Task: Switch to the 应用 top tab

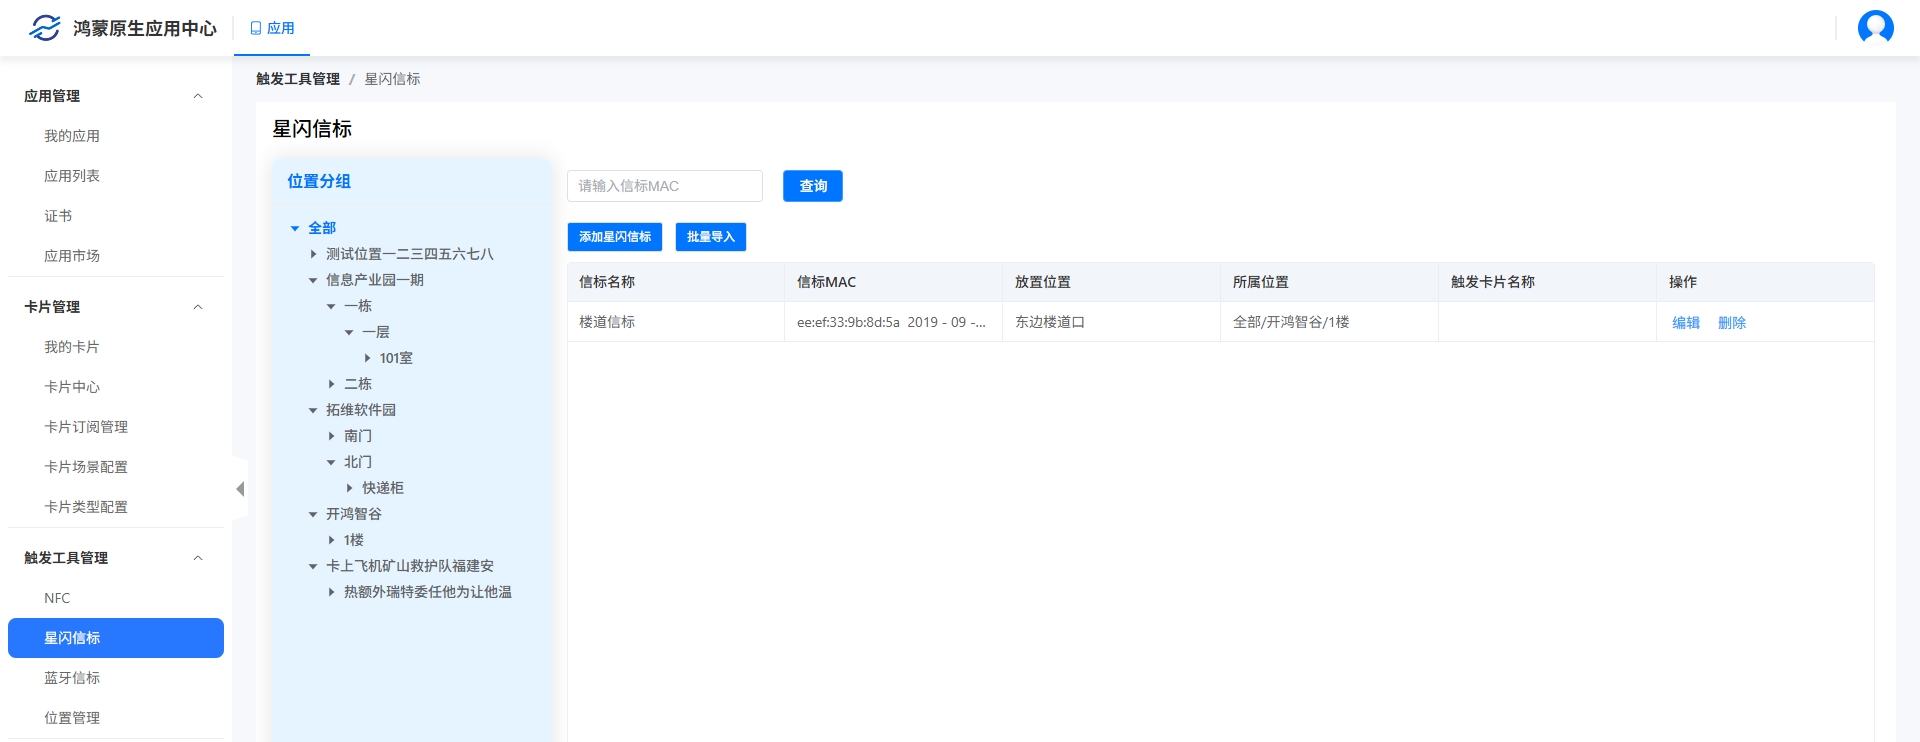Action: (x=272, y=28)
